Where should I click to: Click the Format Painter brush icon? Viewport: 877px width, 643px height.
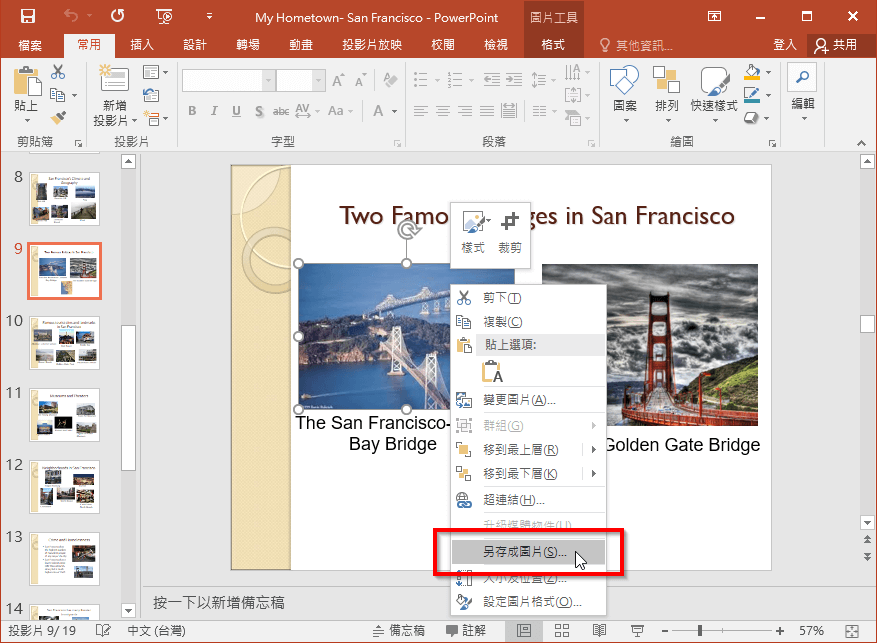point(58,117)
